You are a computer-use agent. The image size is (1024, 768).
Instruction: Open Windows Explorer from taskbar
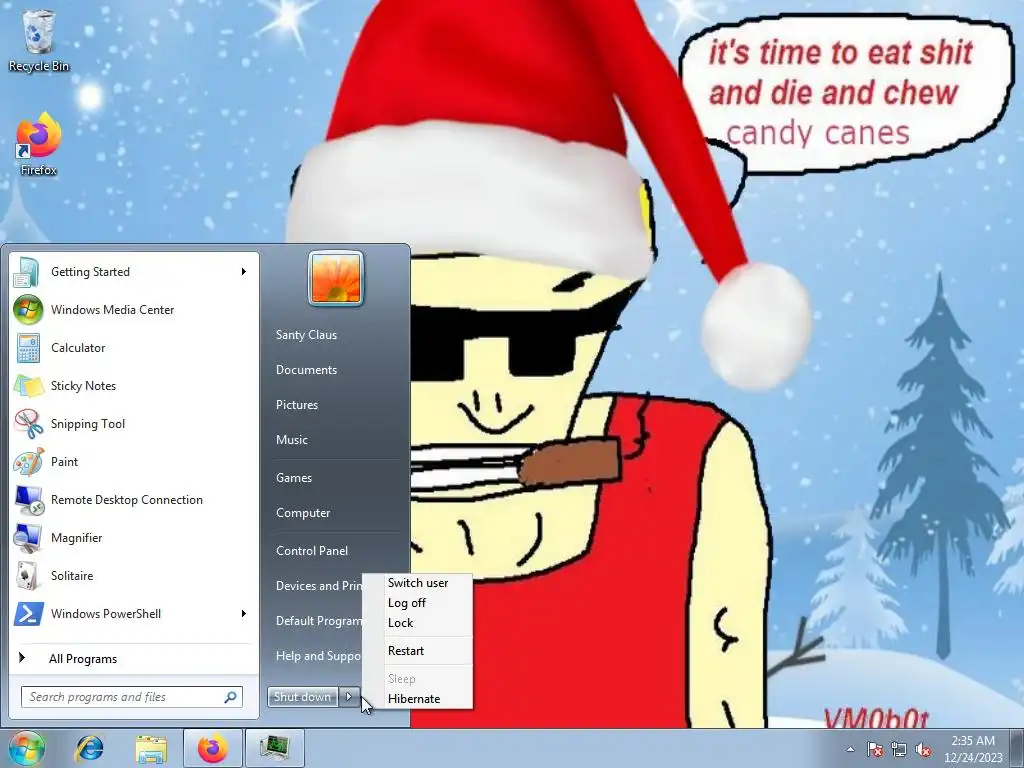[151, 748]
